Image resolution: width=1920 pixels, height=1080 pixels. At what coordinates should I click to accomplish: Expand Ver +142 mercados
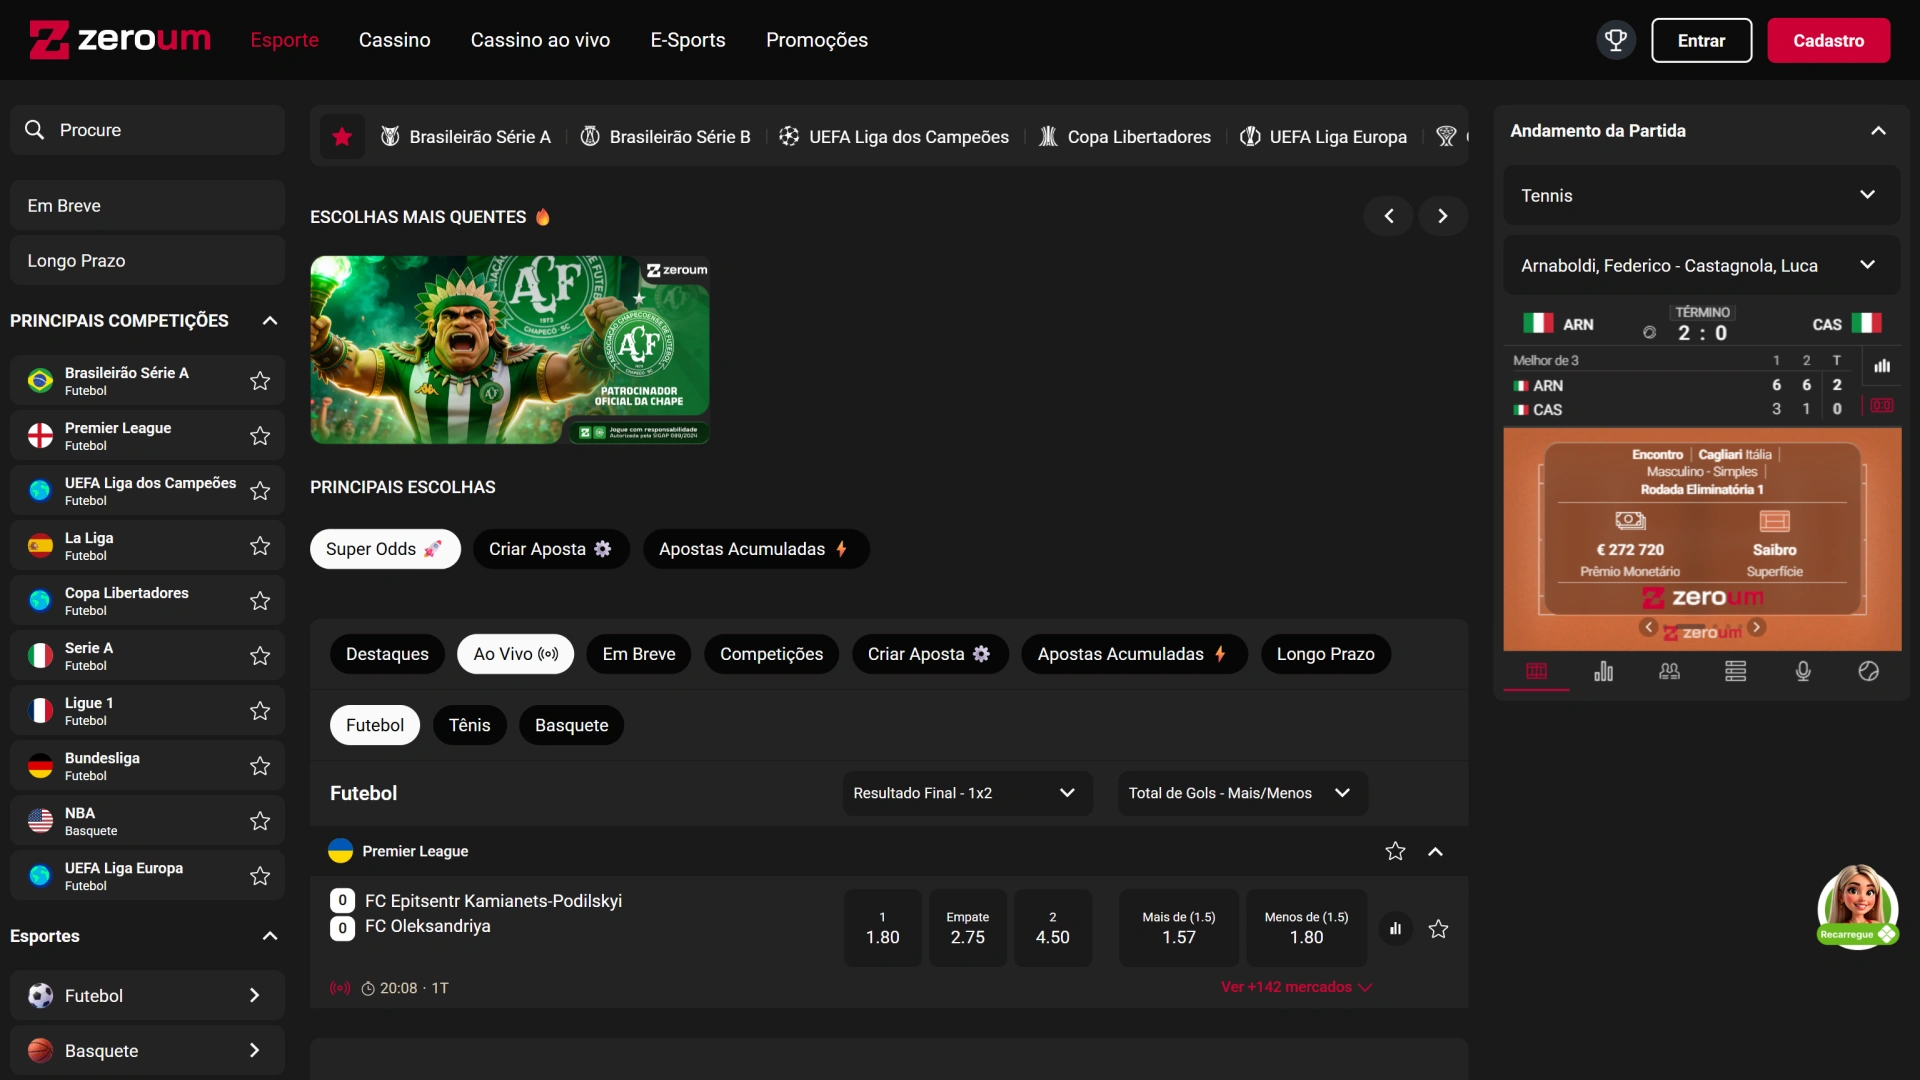coord(1296,987)
